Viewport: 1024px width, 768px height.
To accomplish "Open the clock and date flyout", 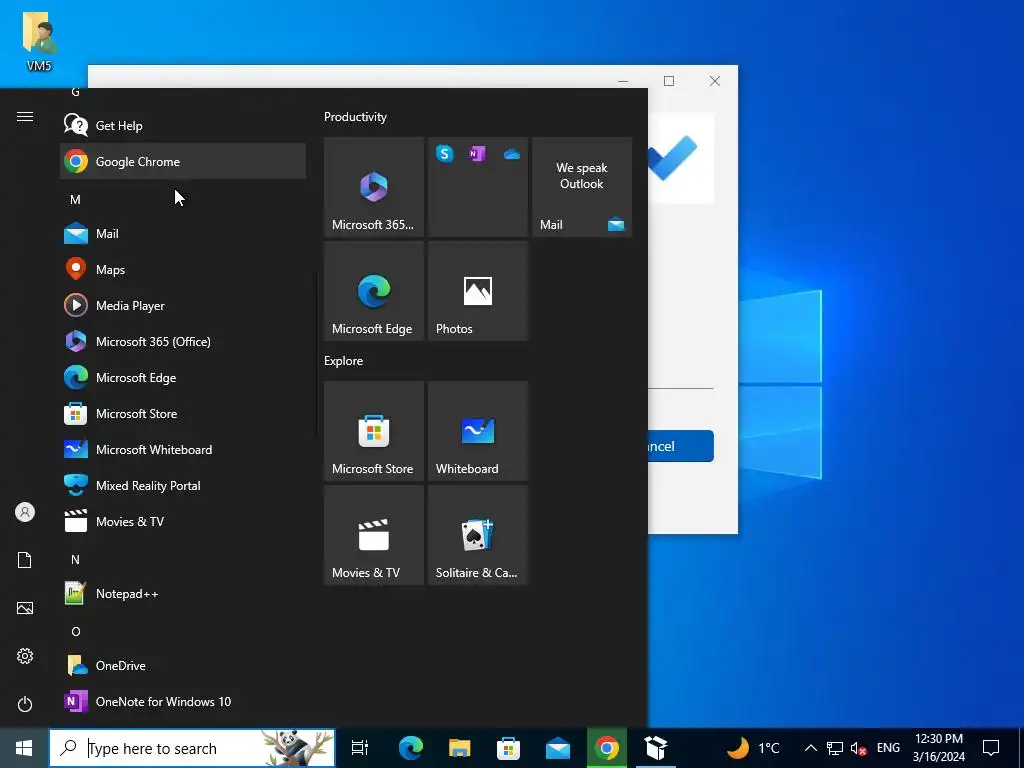I will point(939,748).
